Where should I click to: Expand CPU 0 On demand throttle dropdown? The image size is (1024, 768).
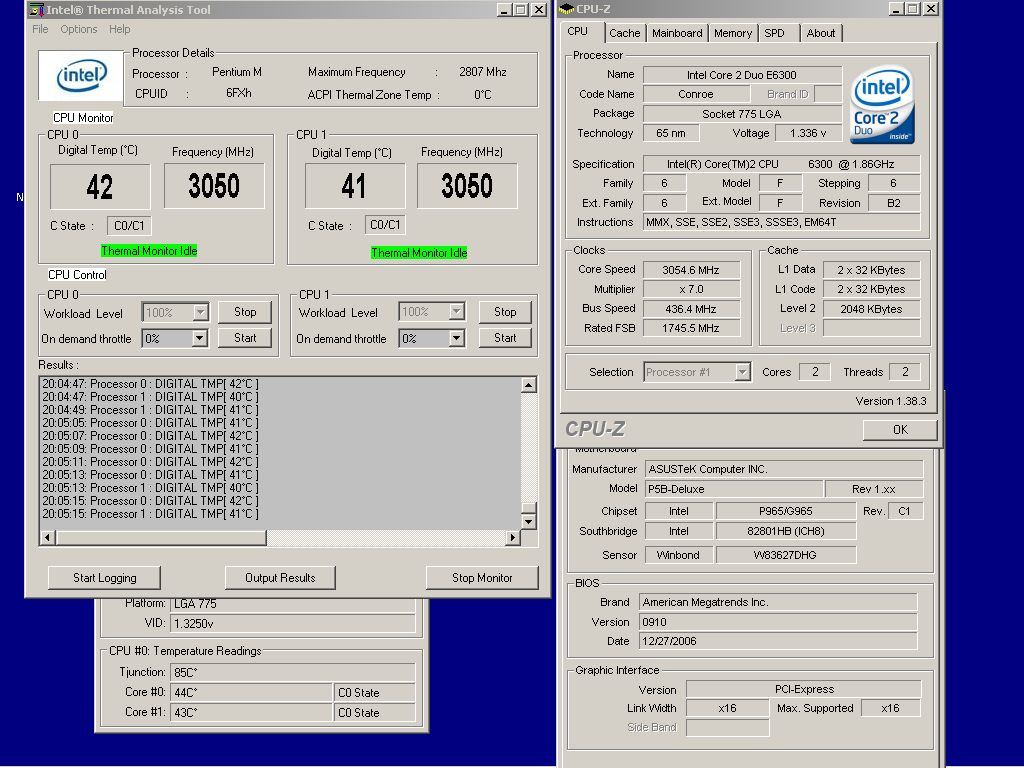199,338
